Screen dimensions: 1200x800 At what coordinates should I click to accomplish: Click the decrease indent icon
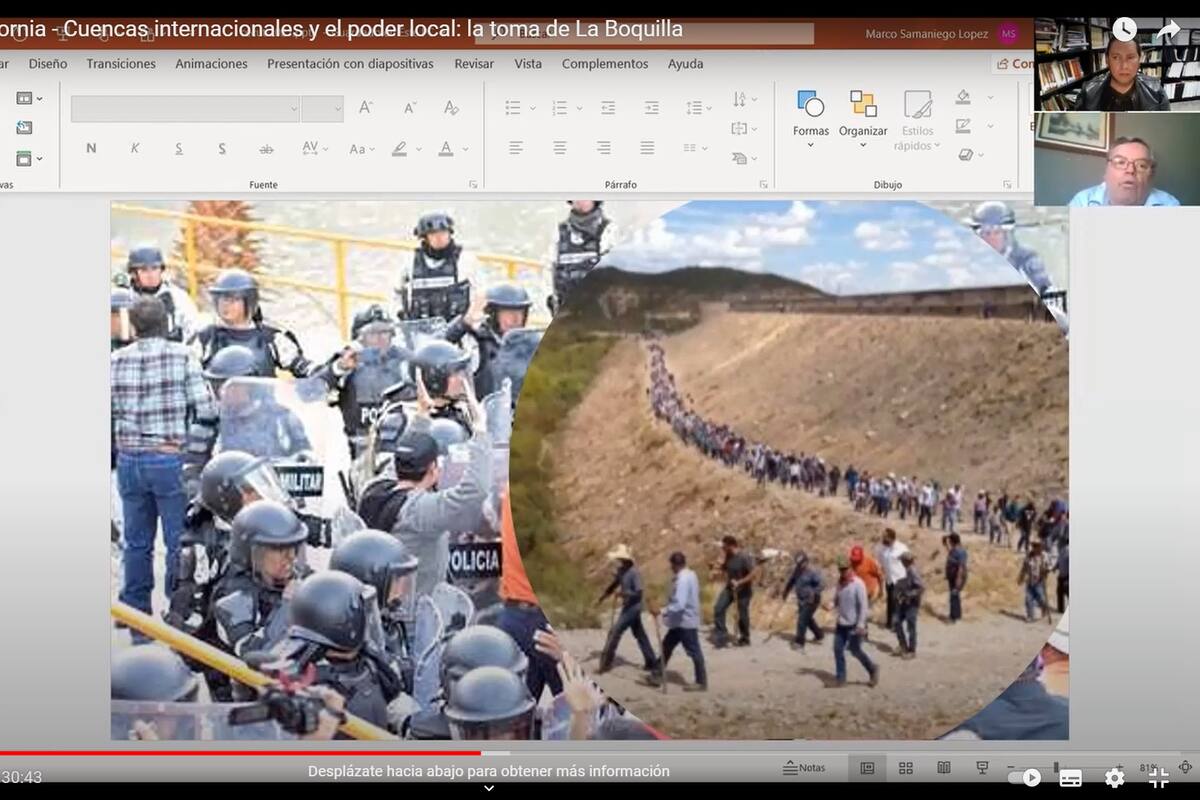[x=608, y=107]
